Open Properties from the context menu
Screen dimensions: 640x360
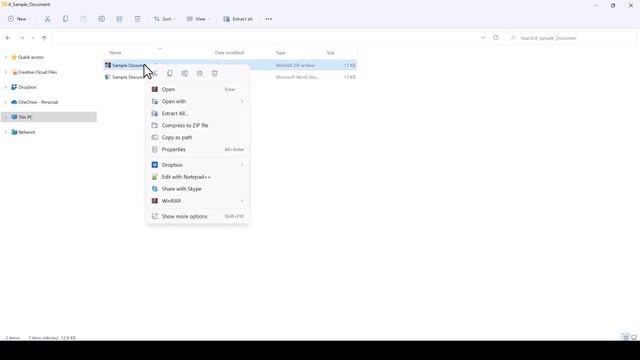pos(198,149)
